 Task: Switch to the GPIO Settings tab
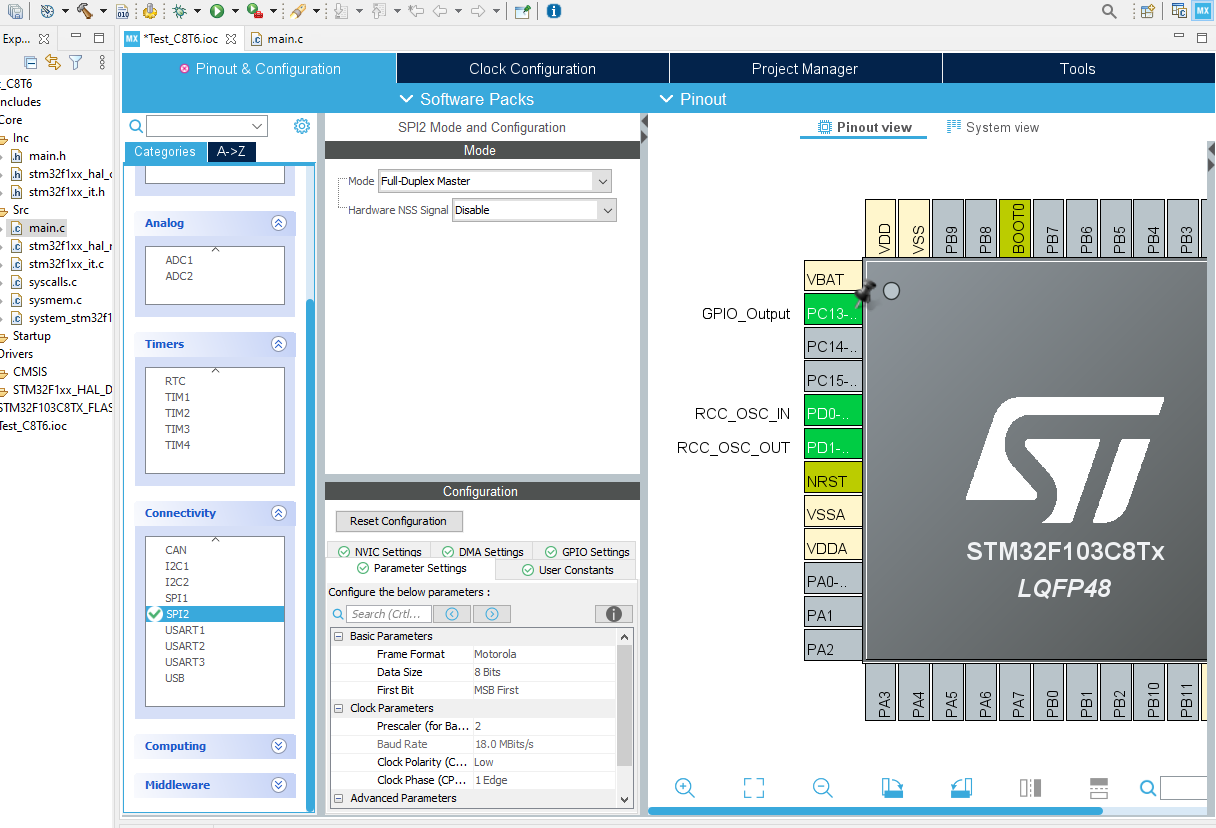585,552
